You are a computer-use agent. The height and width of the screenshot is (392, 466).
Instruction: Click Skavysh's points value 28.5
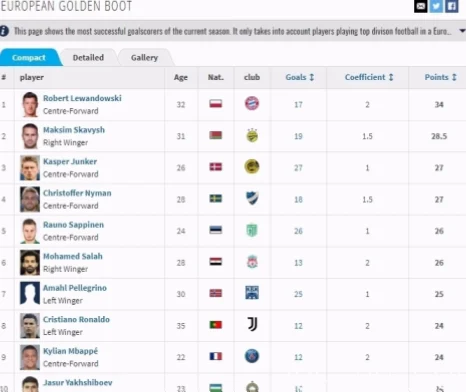click(439, 136)
